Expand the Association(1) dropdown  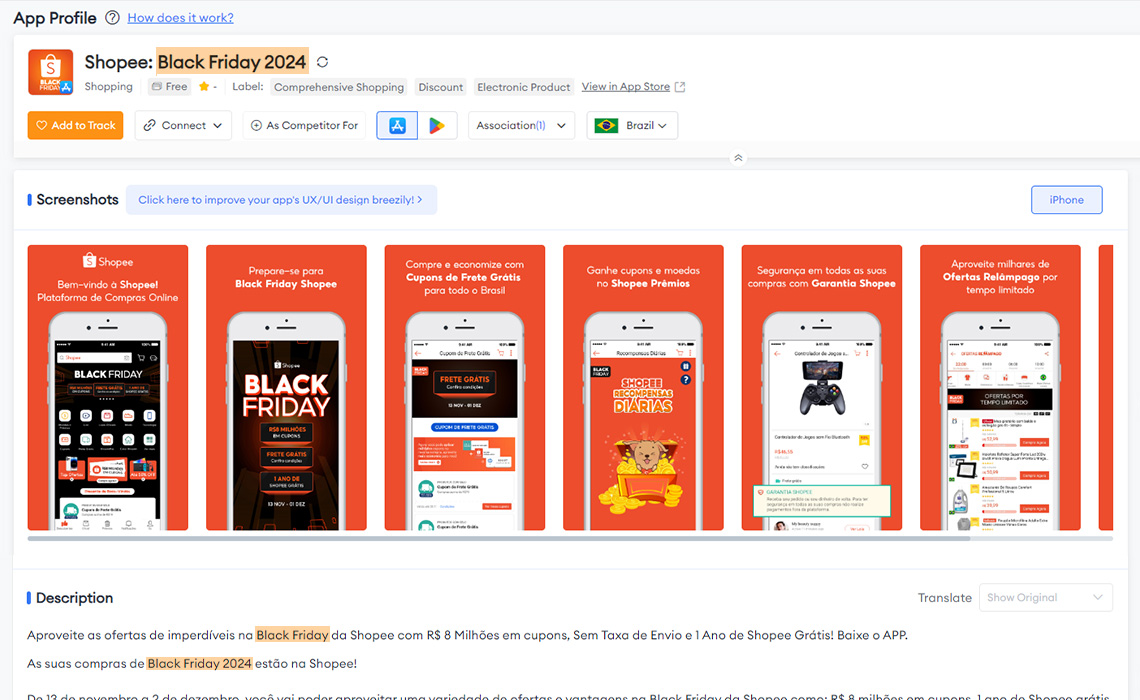521,125
